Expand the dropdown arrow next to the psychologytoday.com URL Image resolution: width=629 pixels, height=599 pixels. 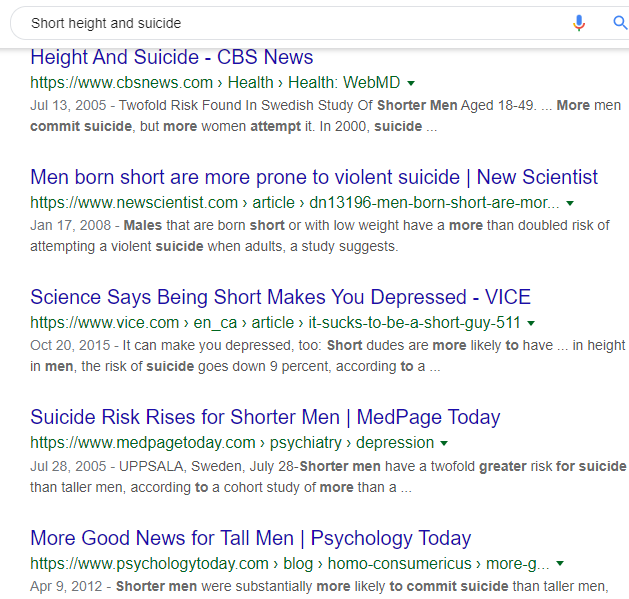pos(560,564)
